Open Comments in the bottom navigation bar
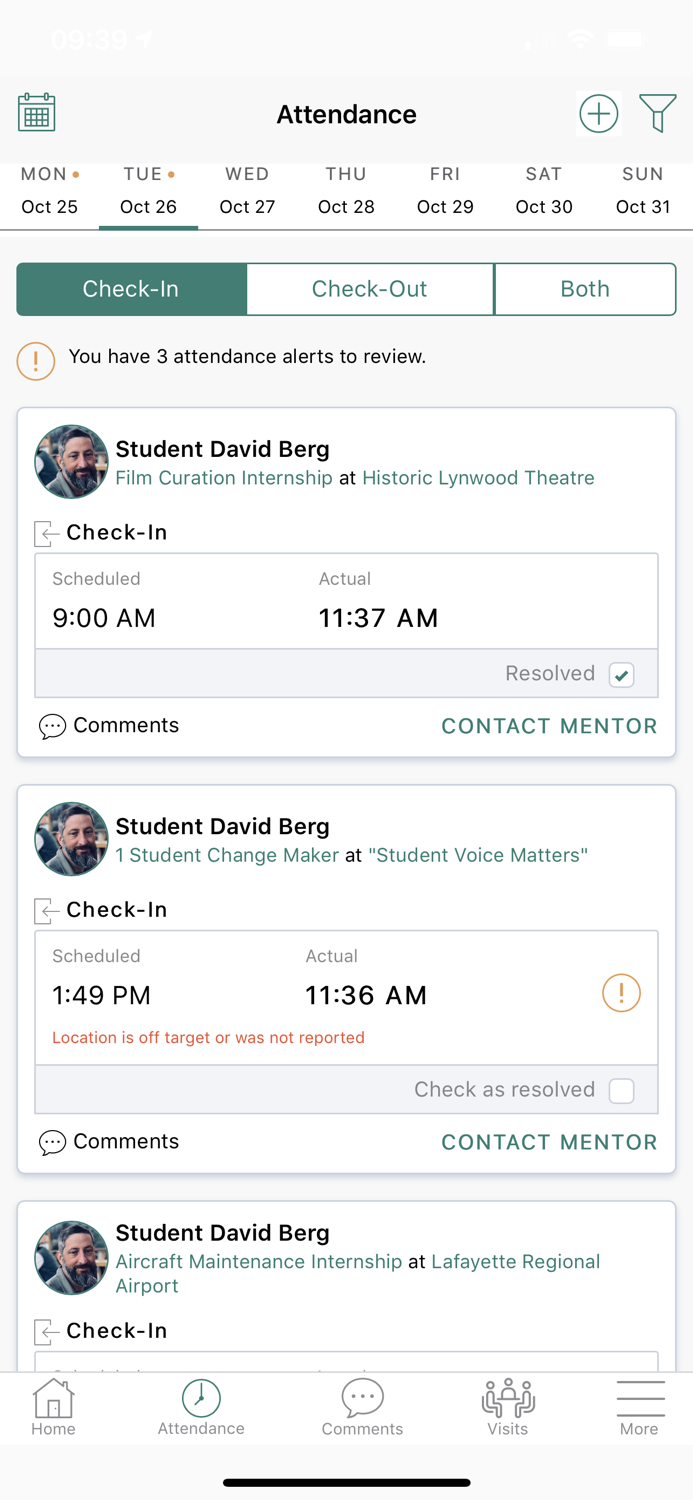 pyautogui.click(x=362, y=1408)
